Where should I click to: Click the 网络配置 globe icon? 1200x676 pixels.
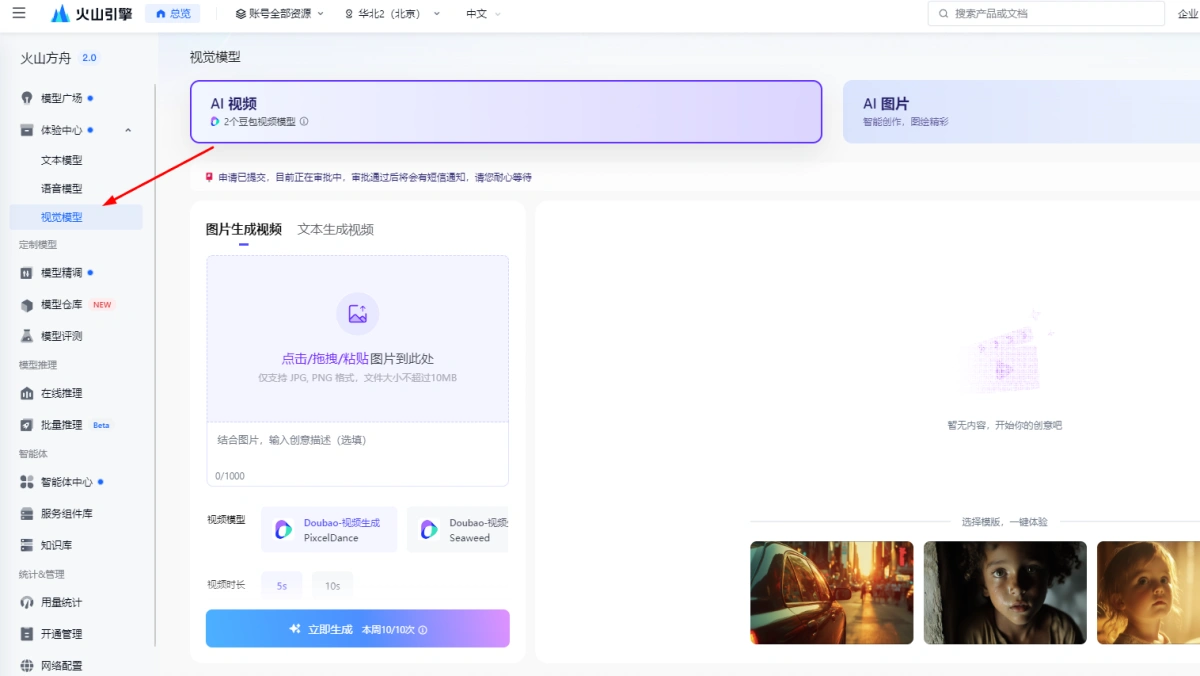click(x=27, y=665)
